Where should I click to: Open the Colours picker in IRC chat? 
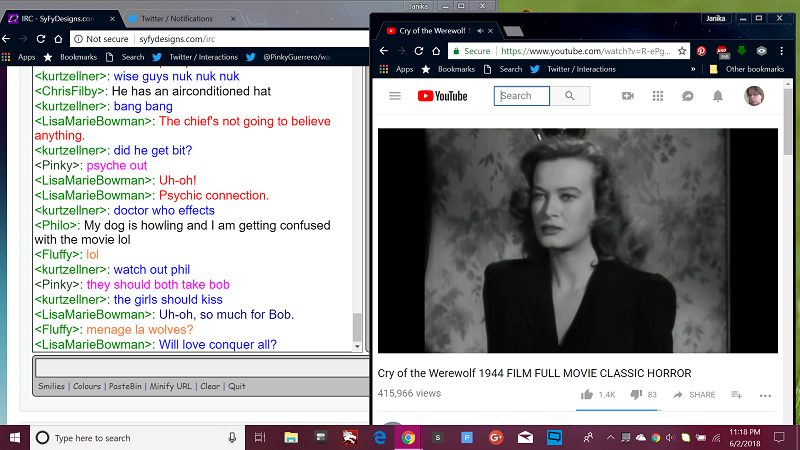tap(87, 386)
